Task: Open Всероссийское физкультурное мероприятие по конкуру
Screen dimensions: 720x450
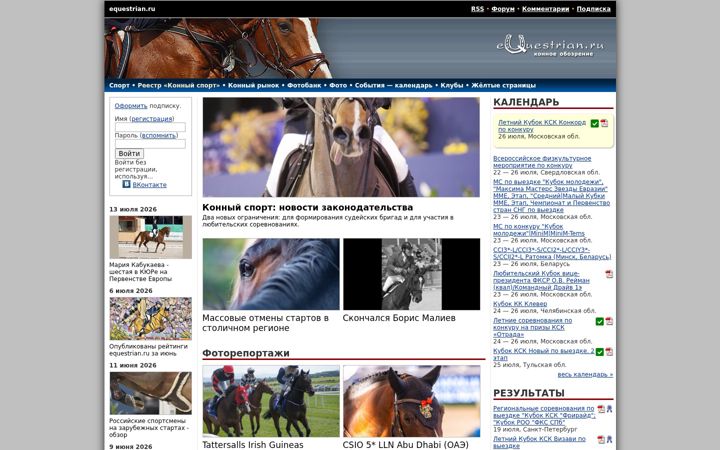Action: point(542,162)
